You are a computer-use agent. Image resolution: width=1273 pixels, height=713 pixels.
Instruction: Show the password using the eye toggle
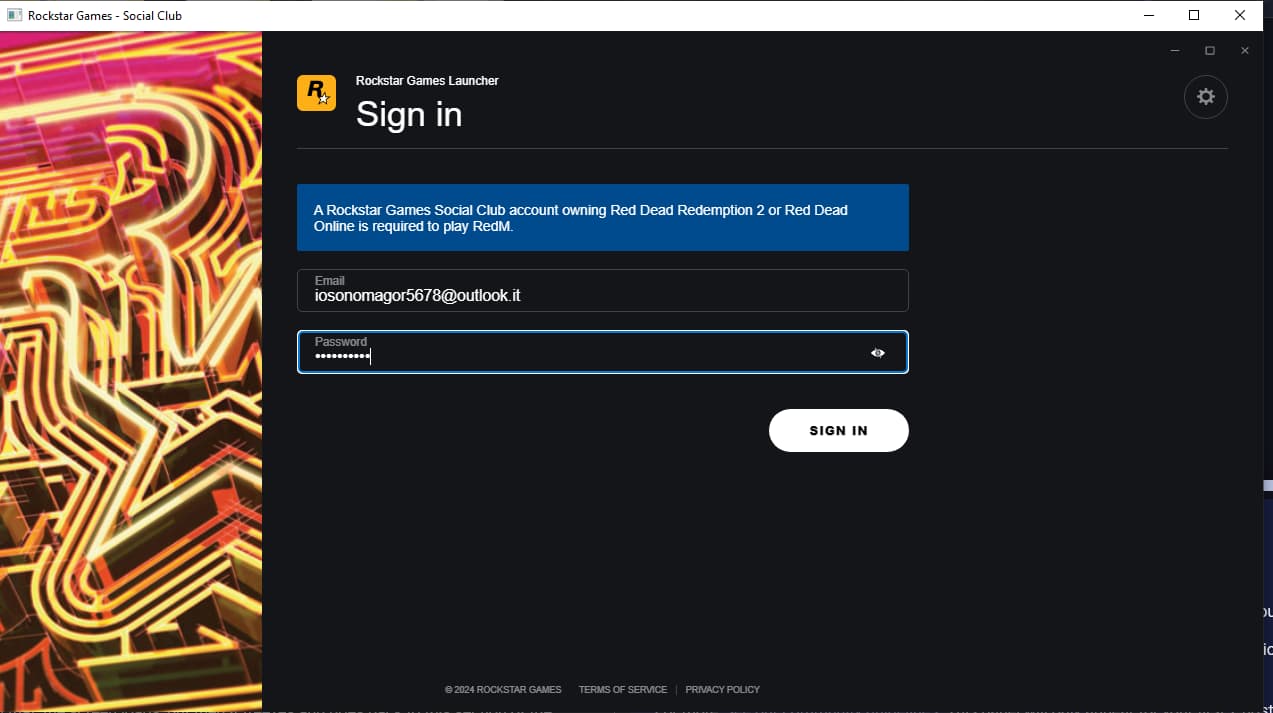[877, 352]
